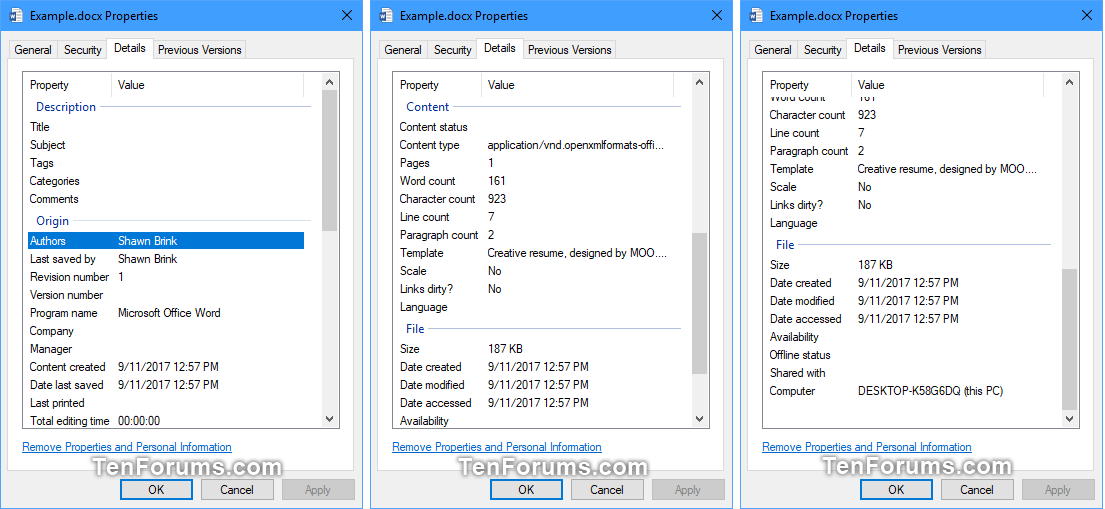Select Program name row Microsoft Office Word
The width and height of the screenshot is (1105, 509).
[x=166, y=313]
